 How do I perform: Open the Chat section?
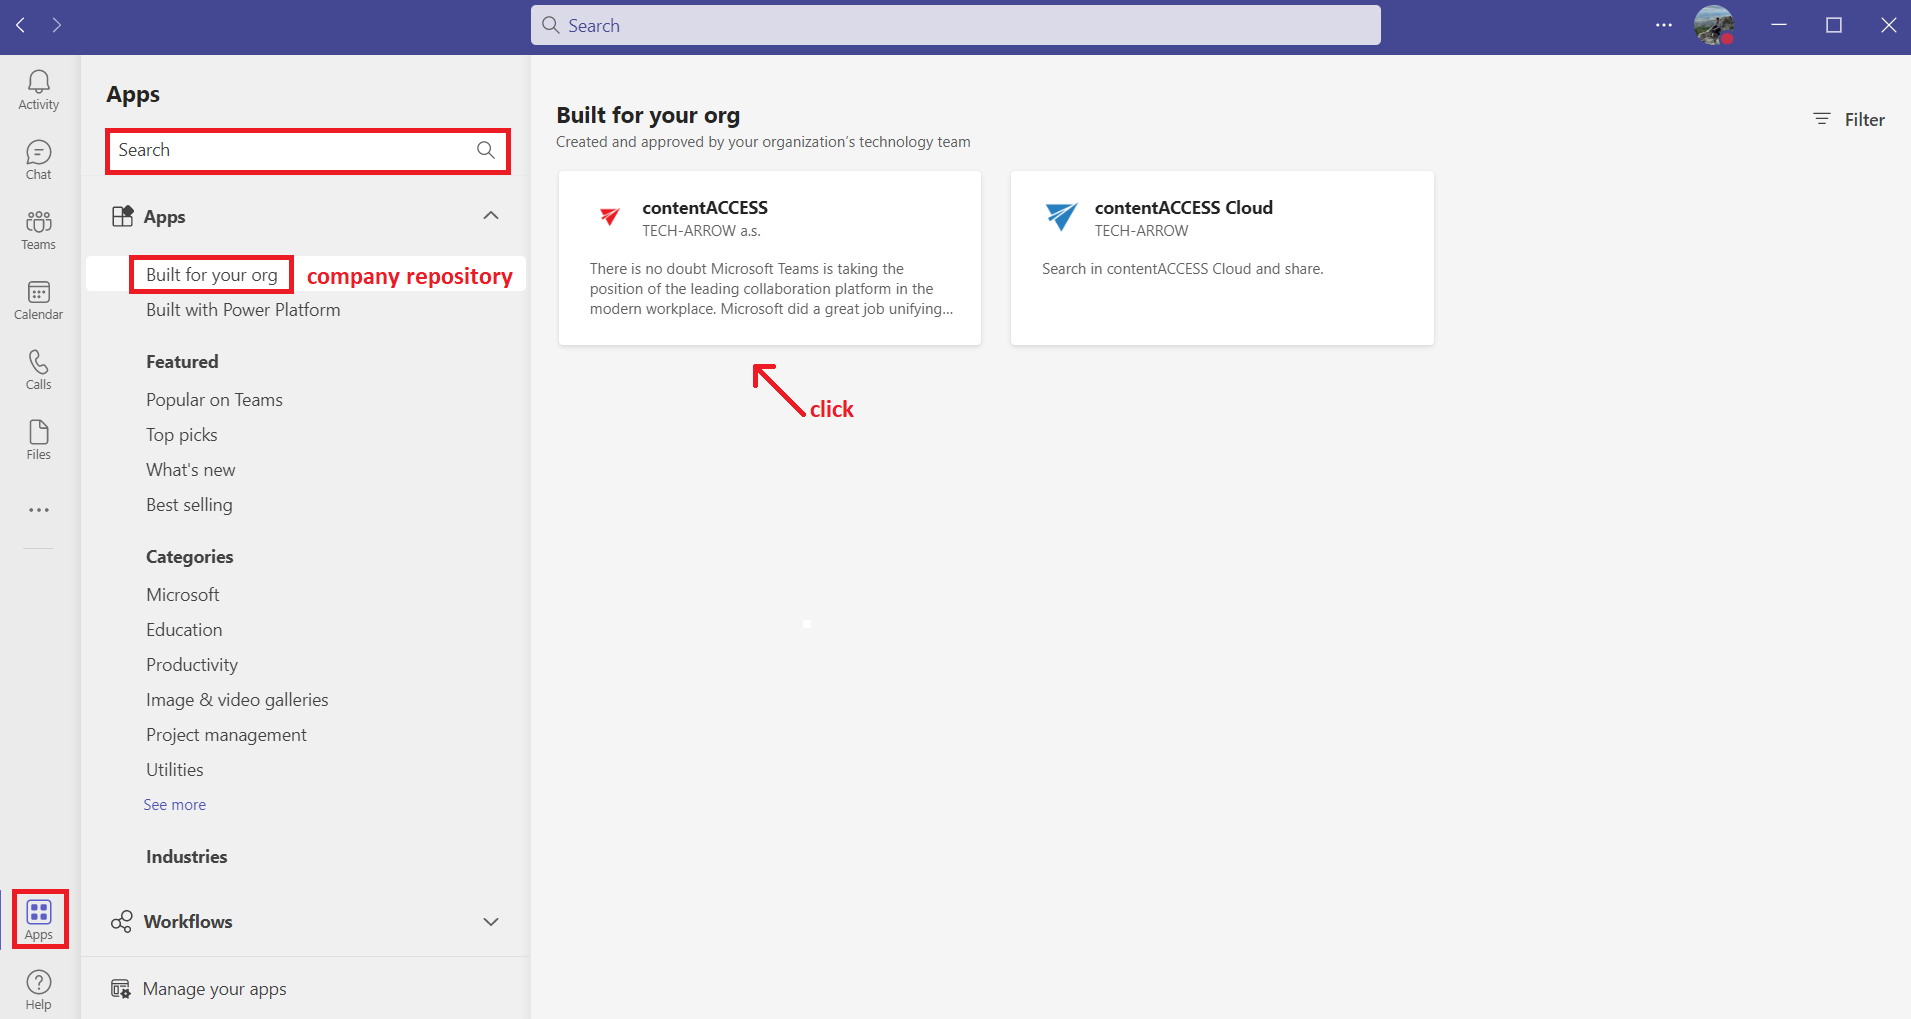[x=39, y=160]
